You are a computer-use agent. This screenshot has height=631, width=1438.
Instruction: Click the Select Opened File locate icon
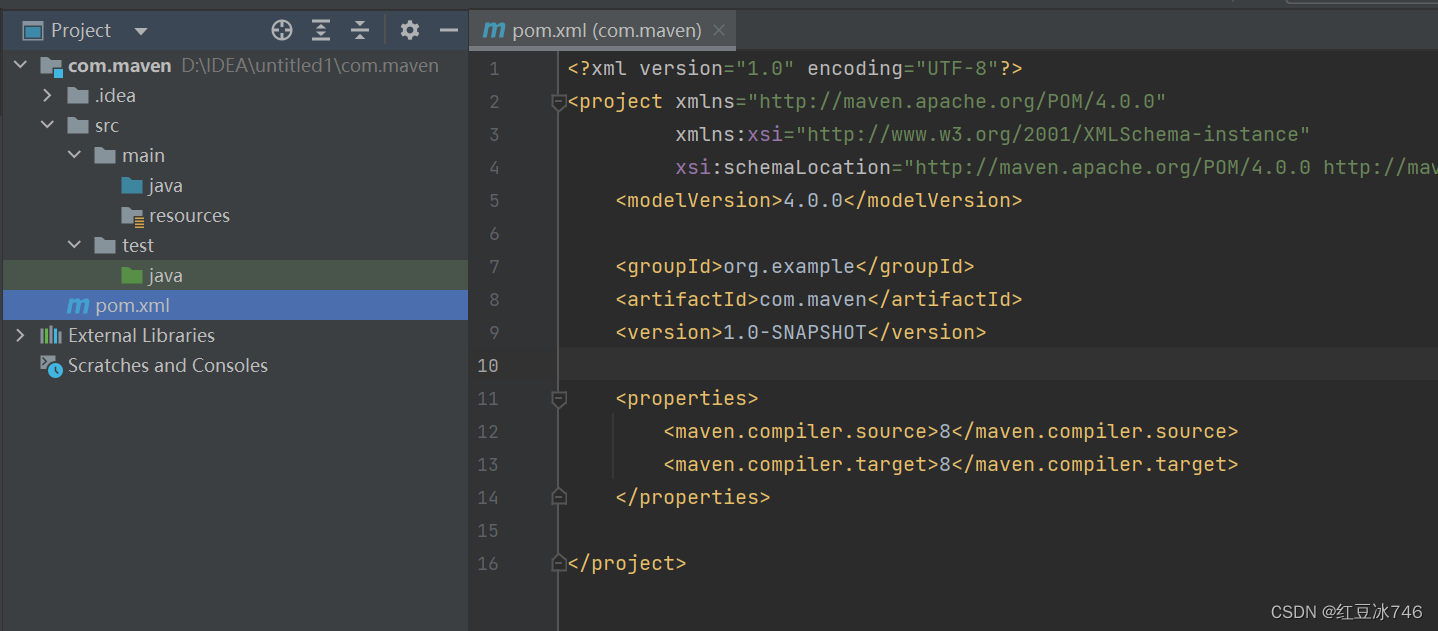click(x=282, y=31)
